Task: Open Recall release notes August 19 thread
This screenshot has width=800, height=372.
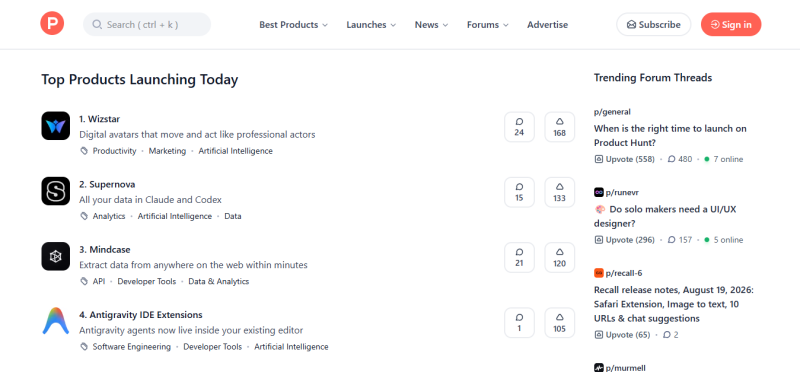Action: pyautogui.click(x=673, y=304)
